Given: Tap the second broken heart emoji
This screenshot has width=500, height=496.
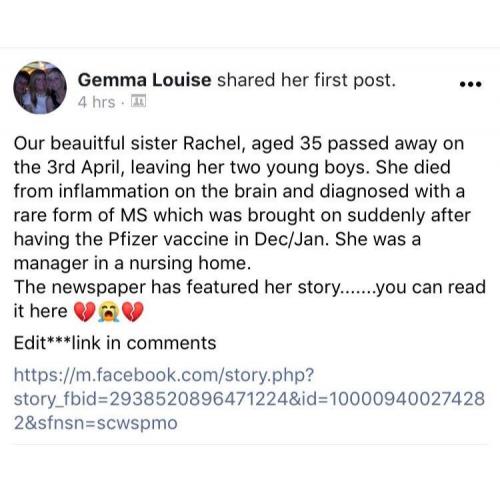Looking at the screenshot, I should 133,311.
